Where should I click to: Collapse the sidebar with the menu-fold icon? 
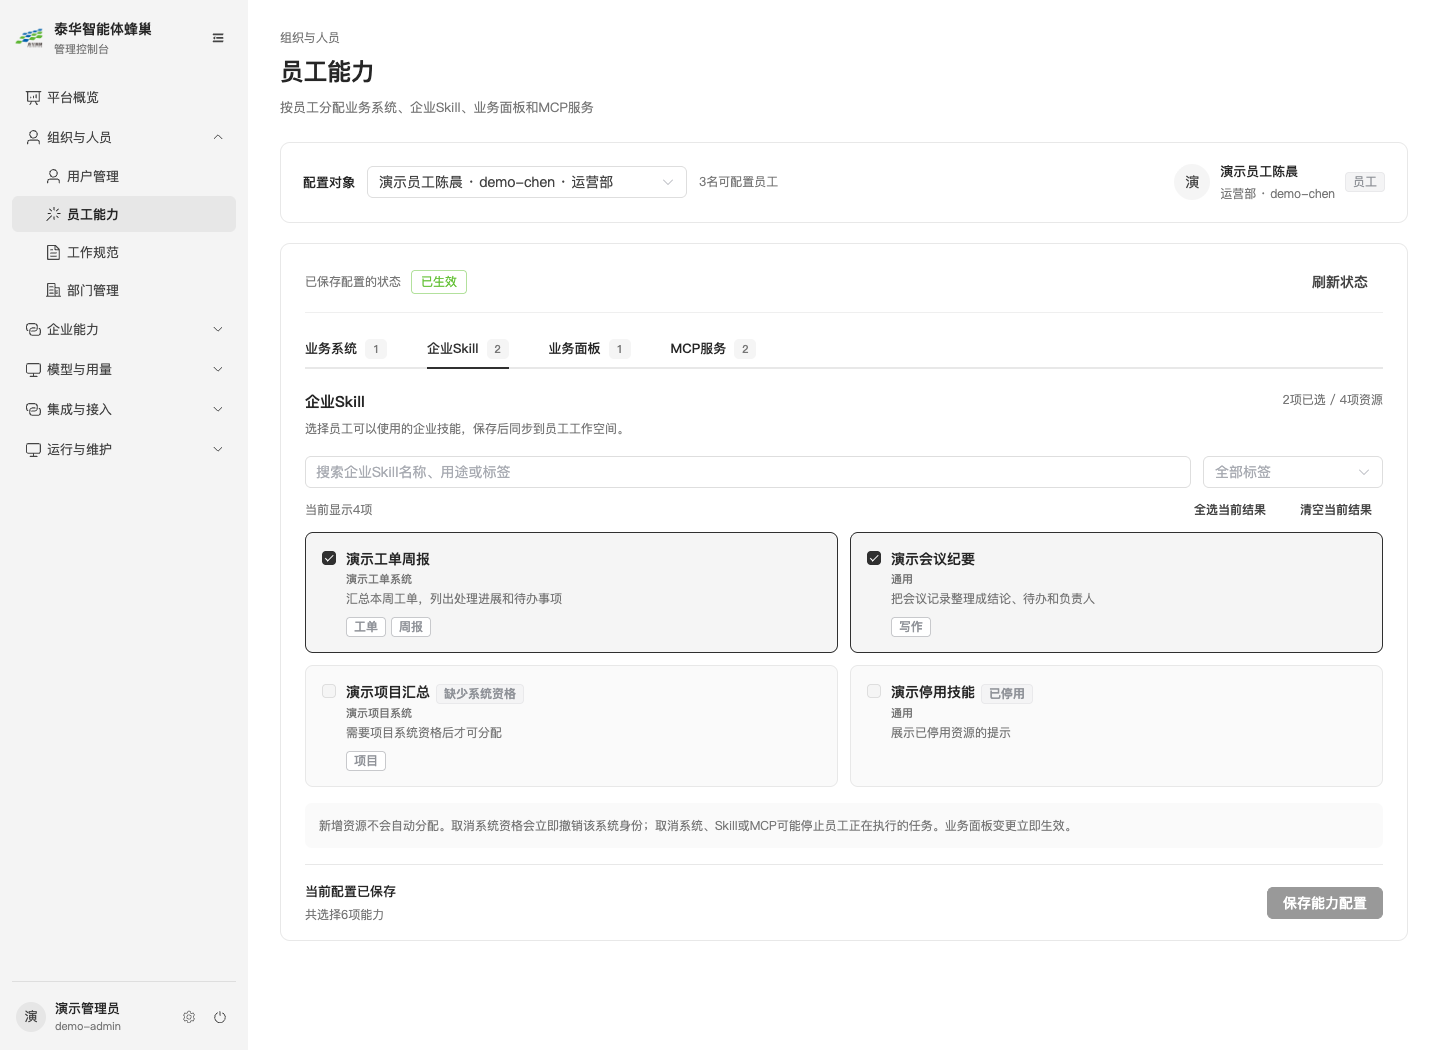click(x=218, y=38)
